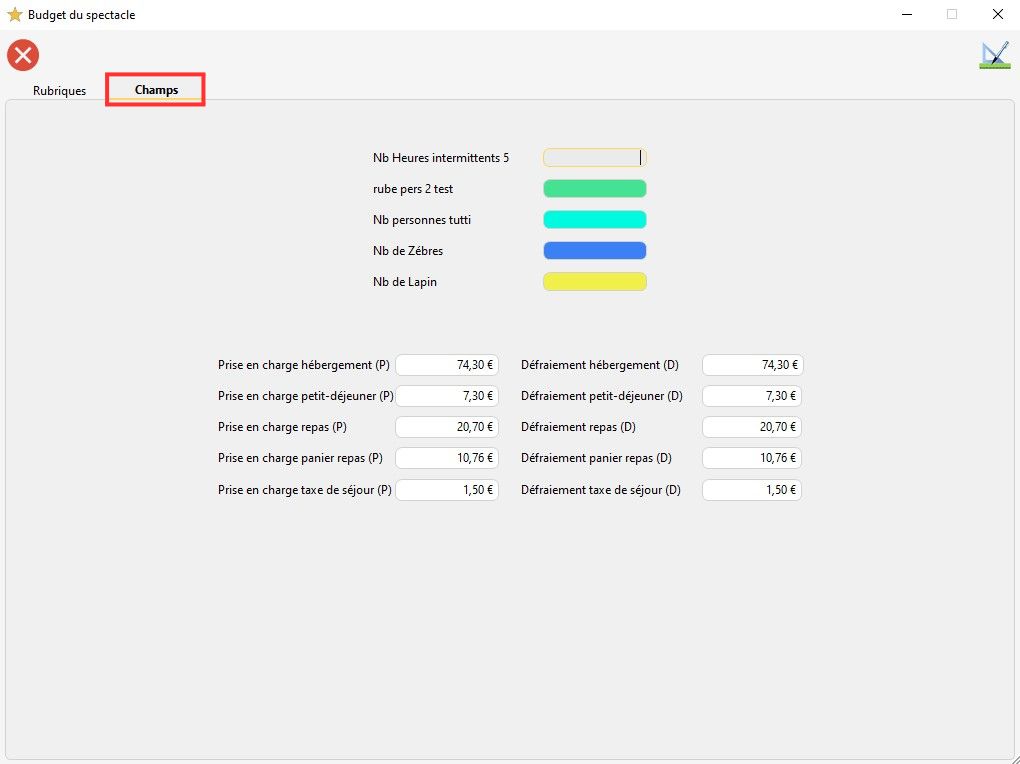Edit Prise en charge petit-déjeuner (P) amount
Screen dimensions: 1020x764
click(447, 397)
